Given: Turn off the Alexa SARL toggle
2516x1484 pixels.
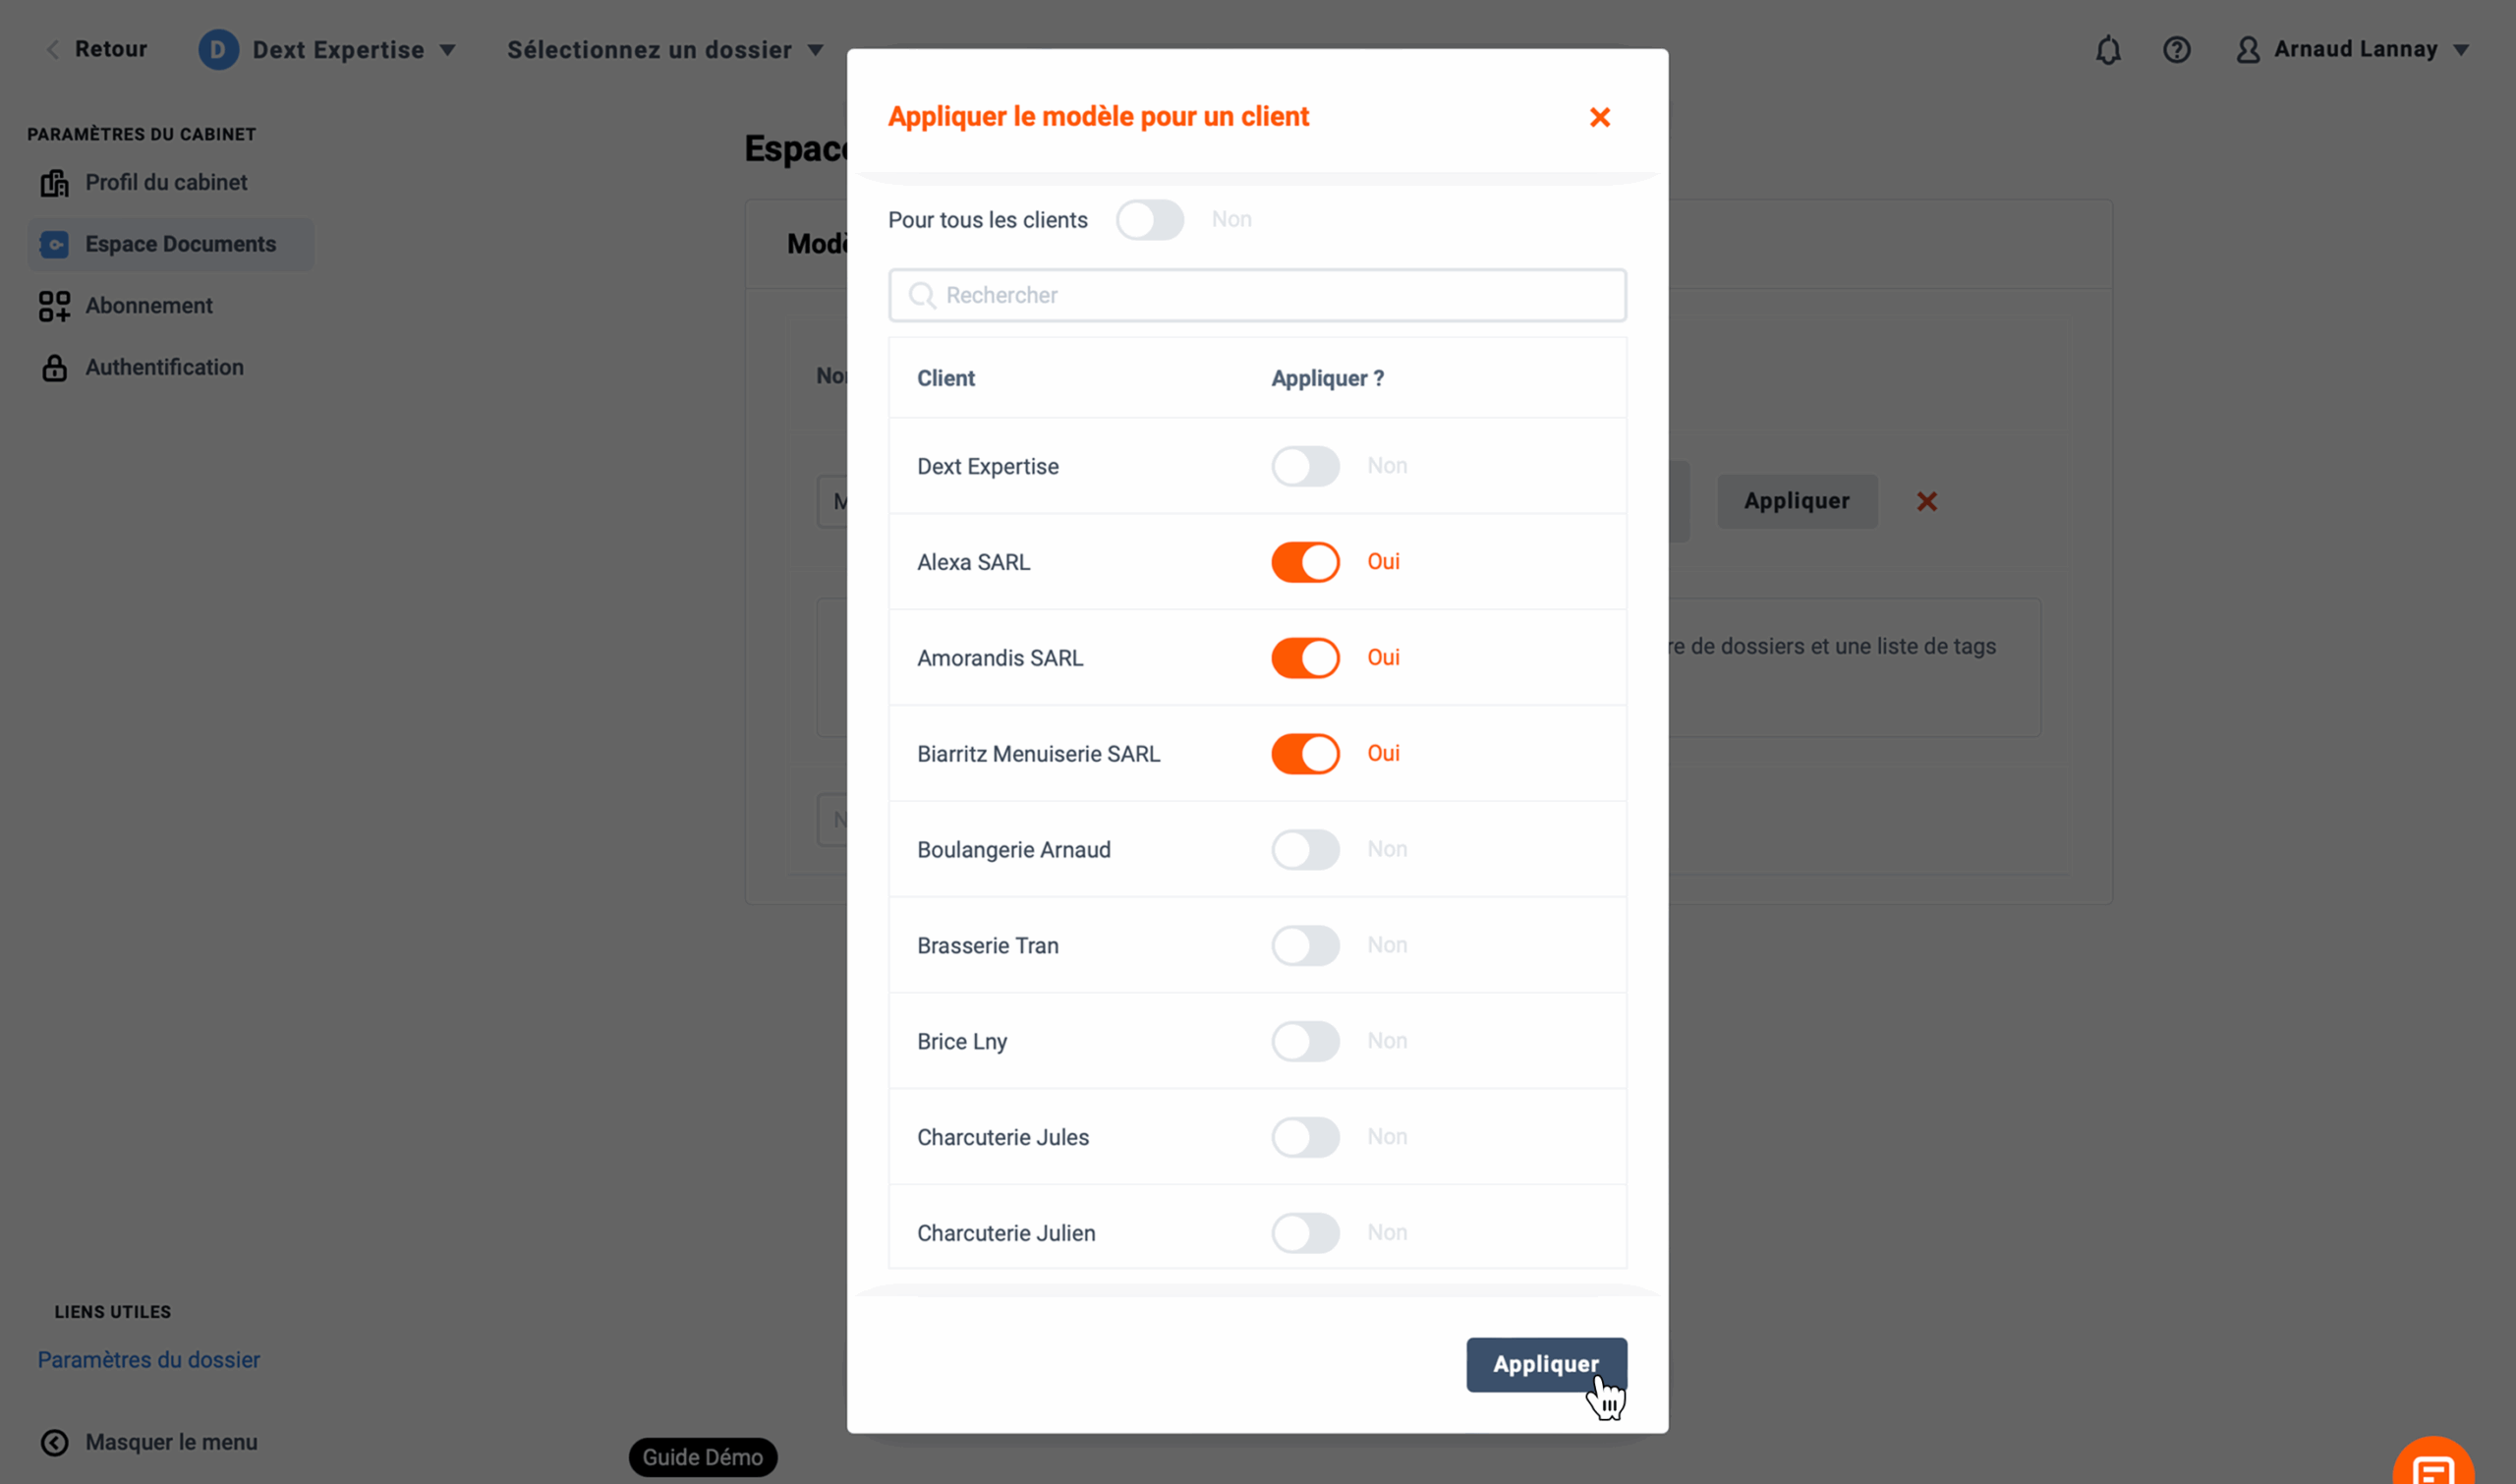Looking at the screenshot, I should click(x=1305, y=562).
